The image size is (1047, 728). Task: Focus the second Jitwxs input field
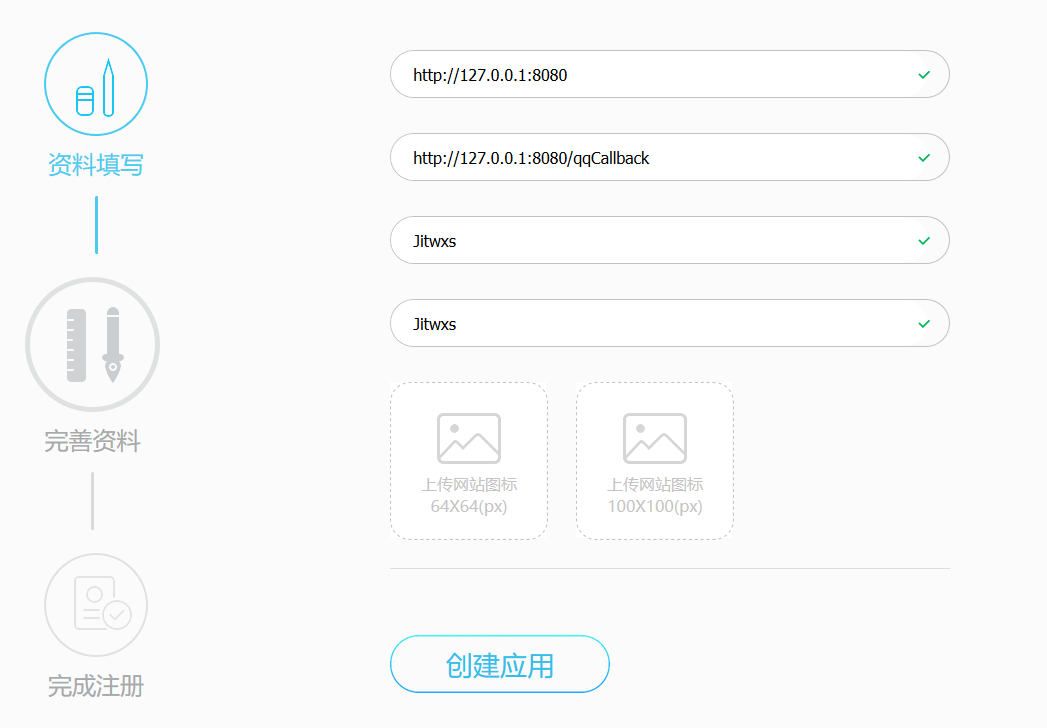click(670, 323)
